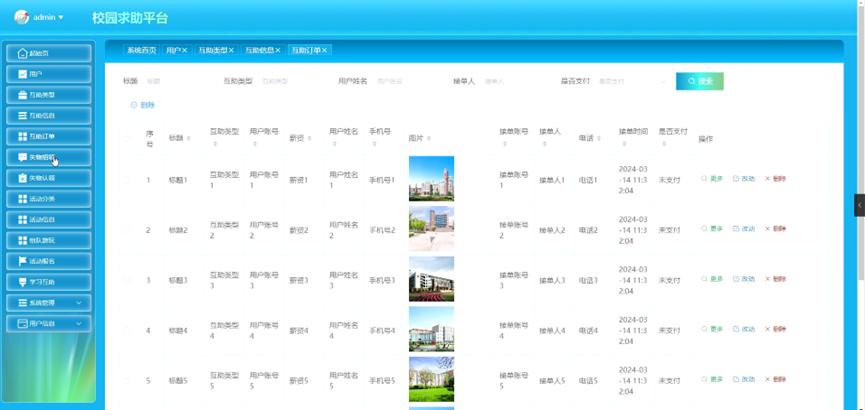Click the chat bubble icon for 失物招领
This screenshot has width=865, height=410.
point(22,157)
